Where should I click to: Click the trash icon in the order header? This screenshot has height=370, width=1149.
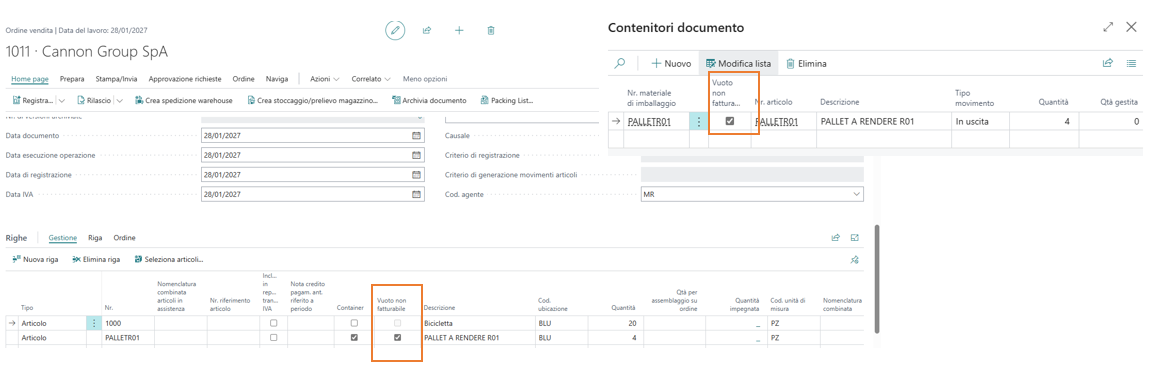click(491, 31)
